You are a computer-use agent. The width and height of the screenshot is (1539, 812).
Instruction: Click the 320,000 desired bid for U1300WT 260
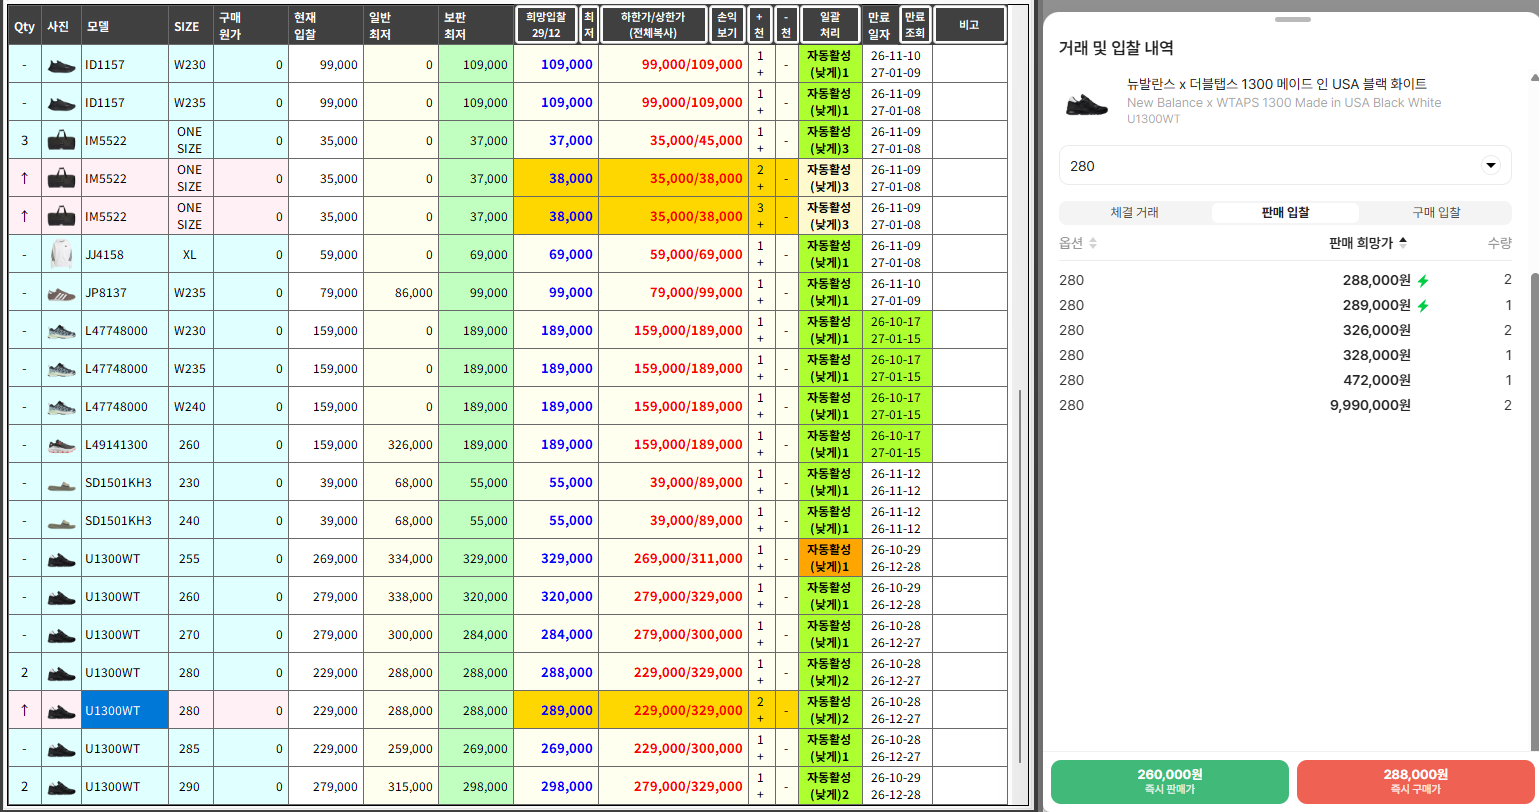click(555, 597)
